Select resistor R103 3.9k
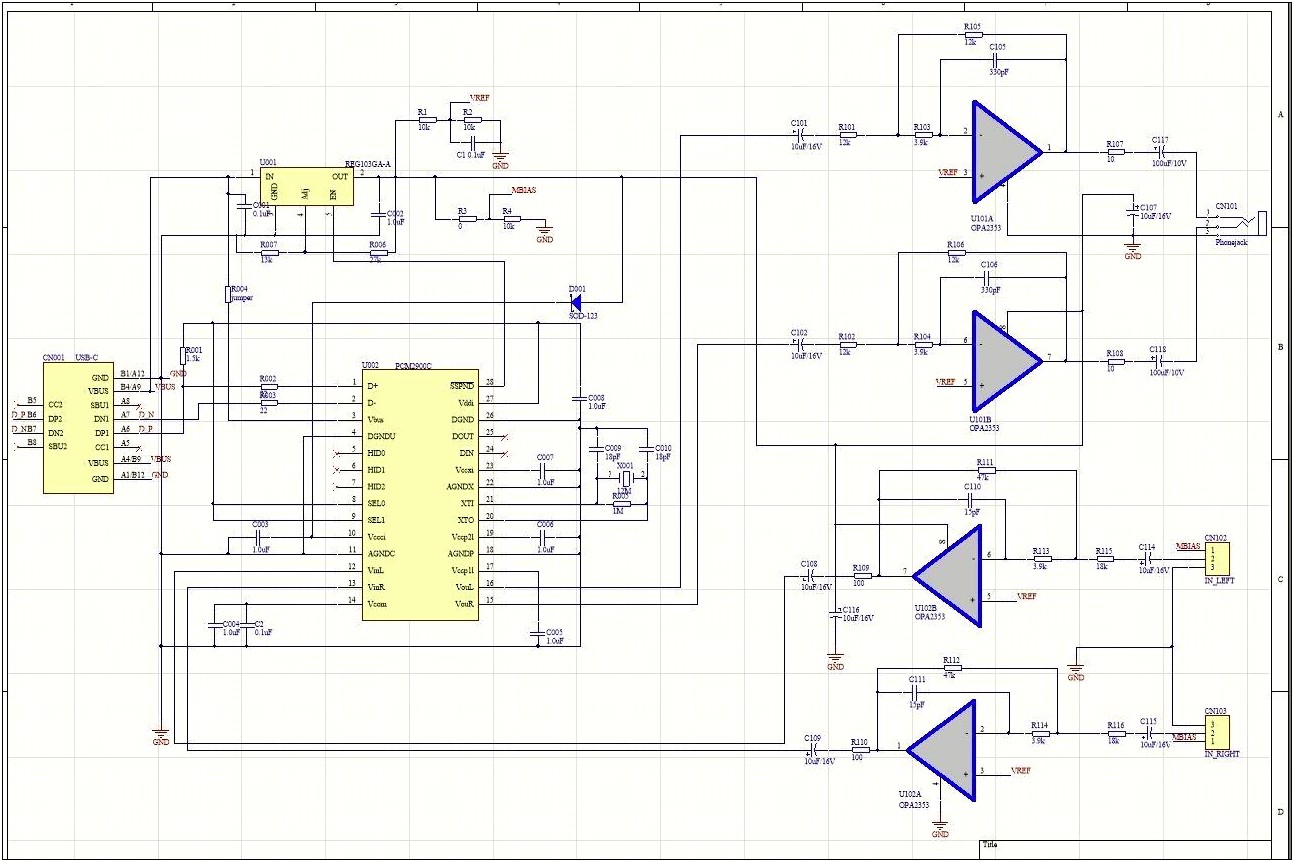The image size is (1294, 862). pos(922,135)
